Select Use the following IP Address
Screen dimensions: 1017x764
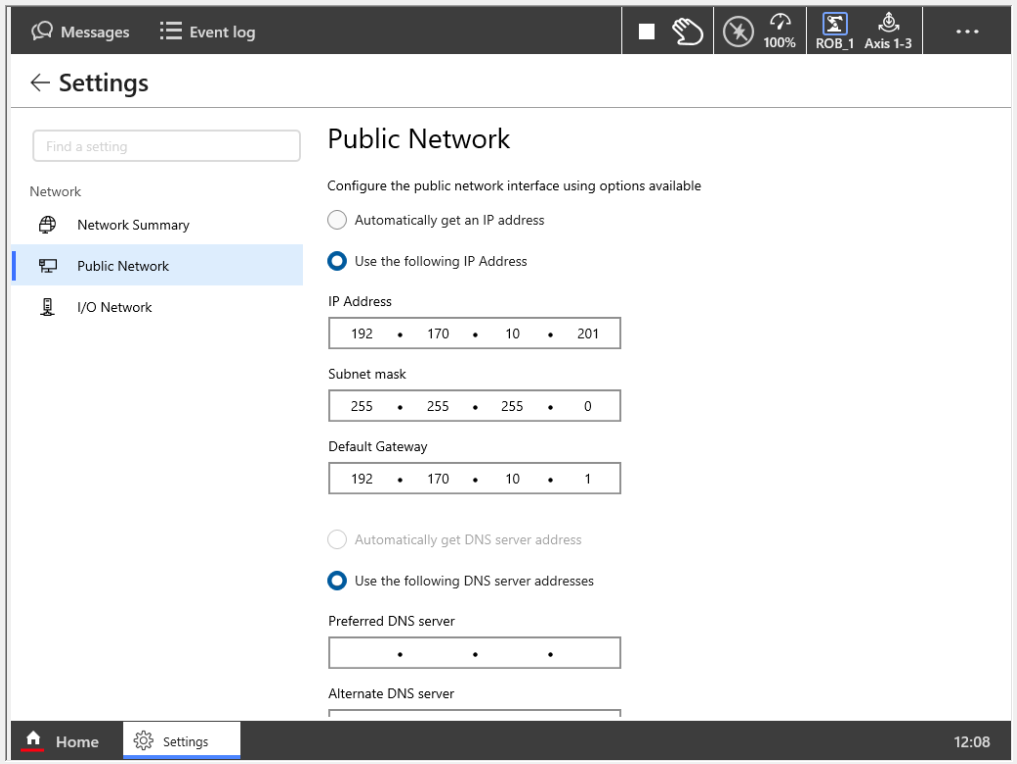click(x=338, y=261)
